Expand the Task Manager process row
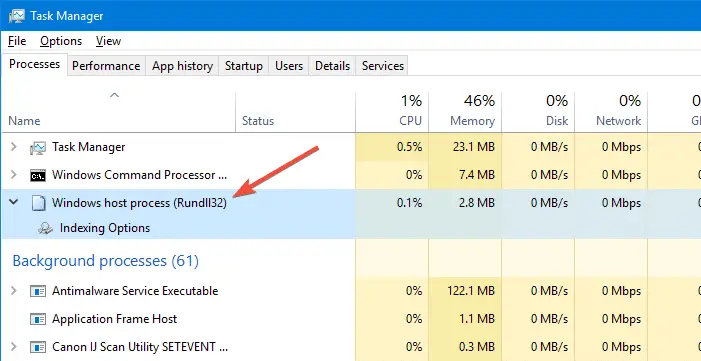This screenshot has width=701, height=361. pos(14,147)
